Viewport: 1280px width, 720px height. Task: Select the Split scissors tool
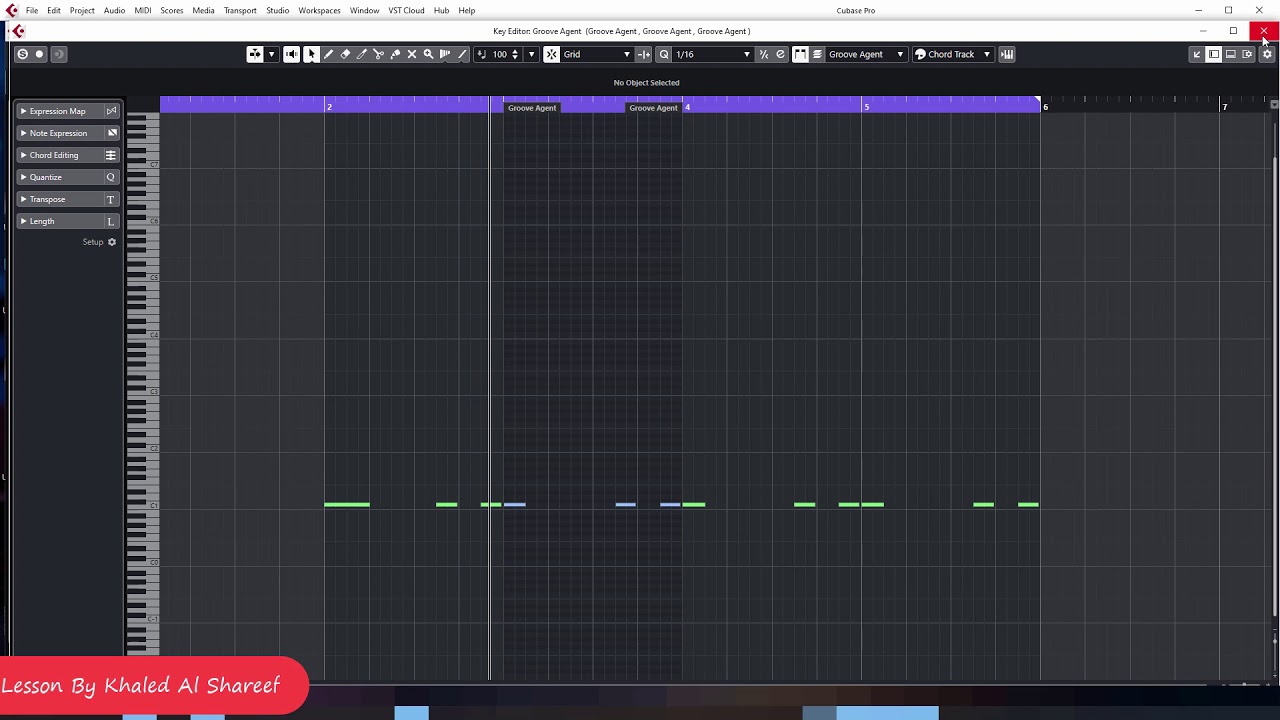[378, 54]
